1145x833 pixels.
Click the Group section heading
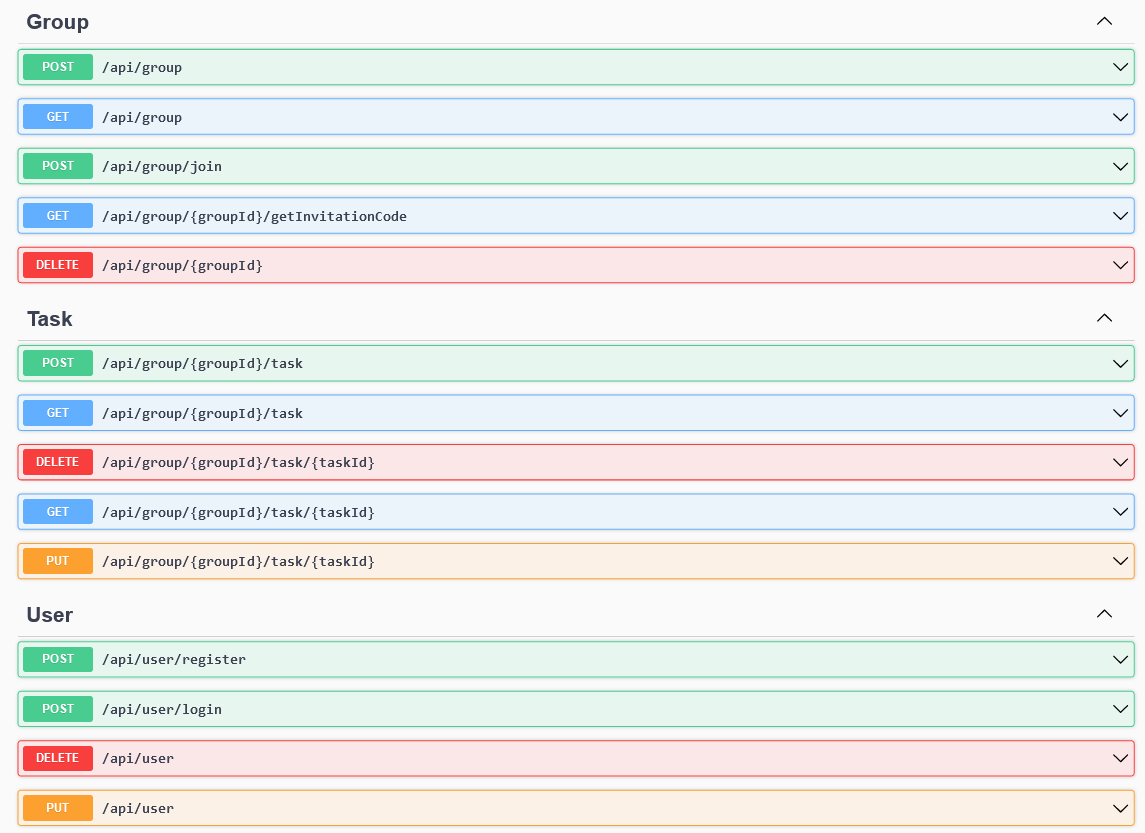pos(57,21)
